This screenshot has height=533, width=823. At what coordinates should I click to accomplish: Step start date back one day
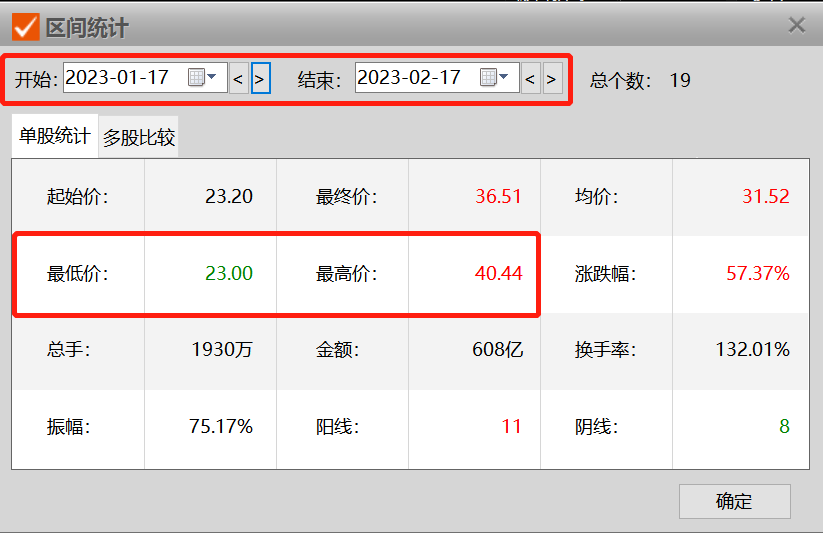click(238, 78)
